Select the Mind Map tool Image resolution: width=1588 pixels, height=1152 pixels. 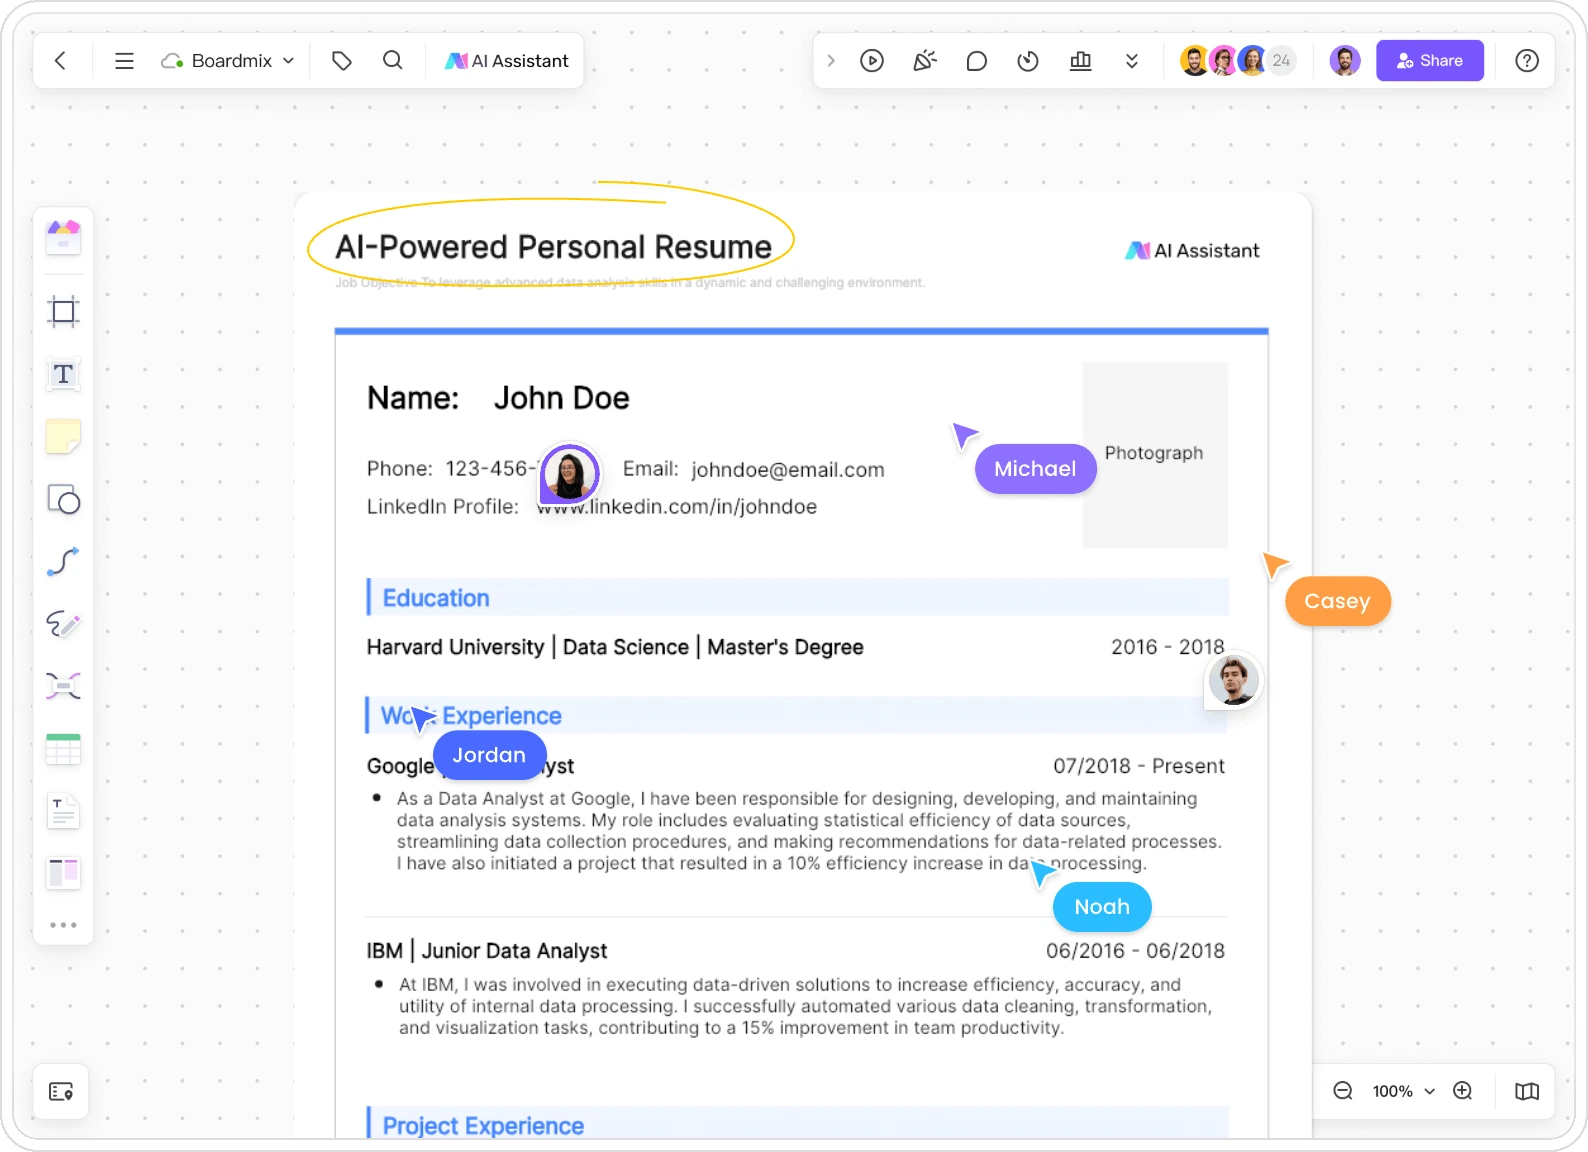coord(63,686)
